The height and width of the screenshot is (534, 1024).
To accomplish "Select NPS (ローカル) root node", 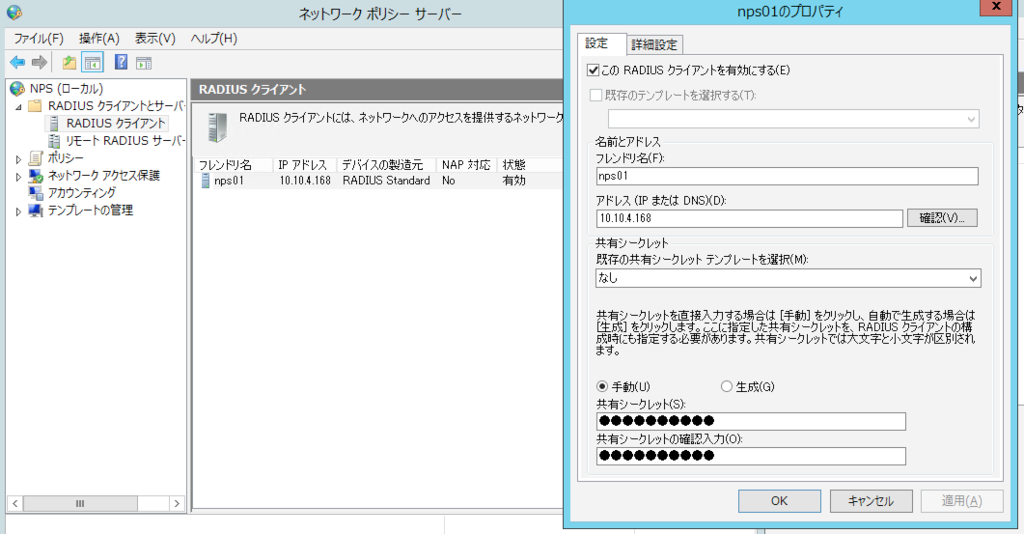I will pos(66,88).
